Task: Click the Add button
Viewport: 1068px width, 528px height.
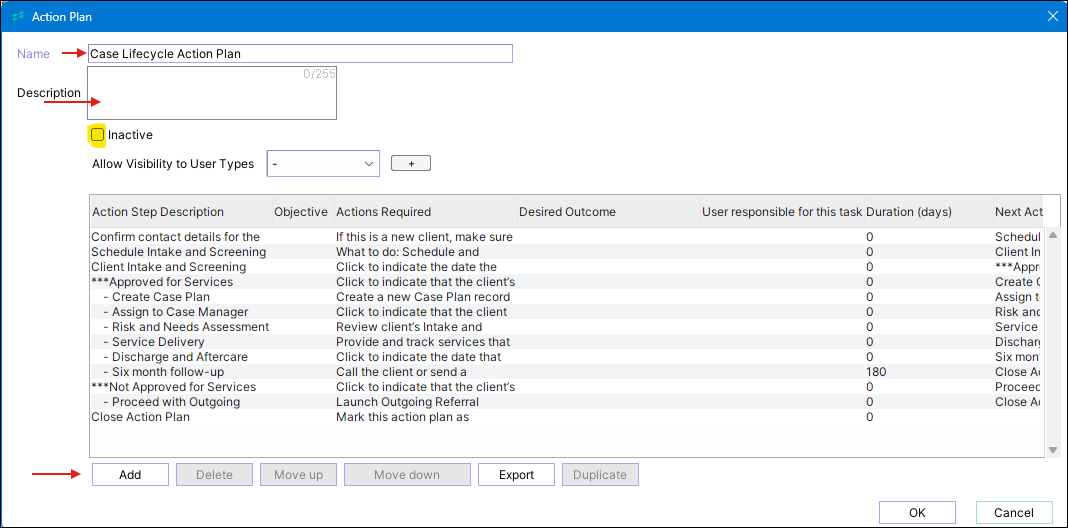Action: tap(130, 475)
